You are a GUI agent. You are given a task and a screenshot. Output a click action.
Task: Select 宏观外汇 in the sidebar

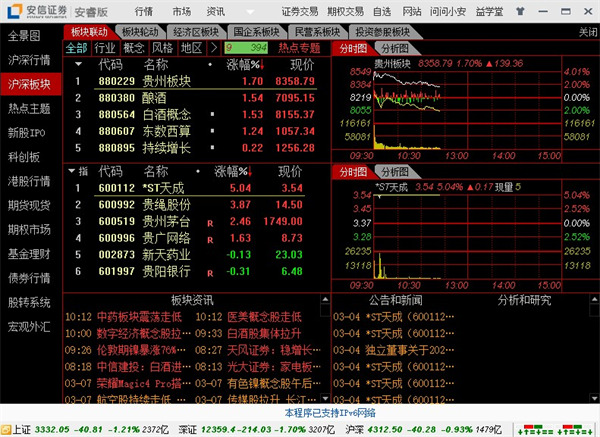29,327
